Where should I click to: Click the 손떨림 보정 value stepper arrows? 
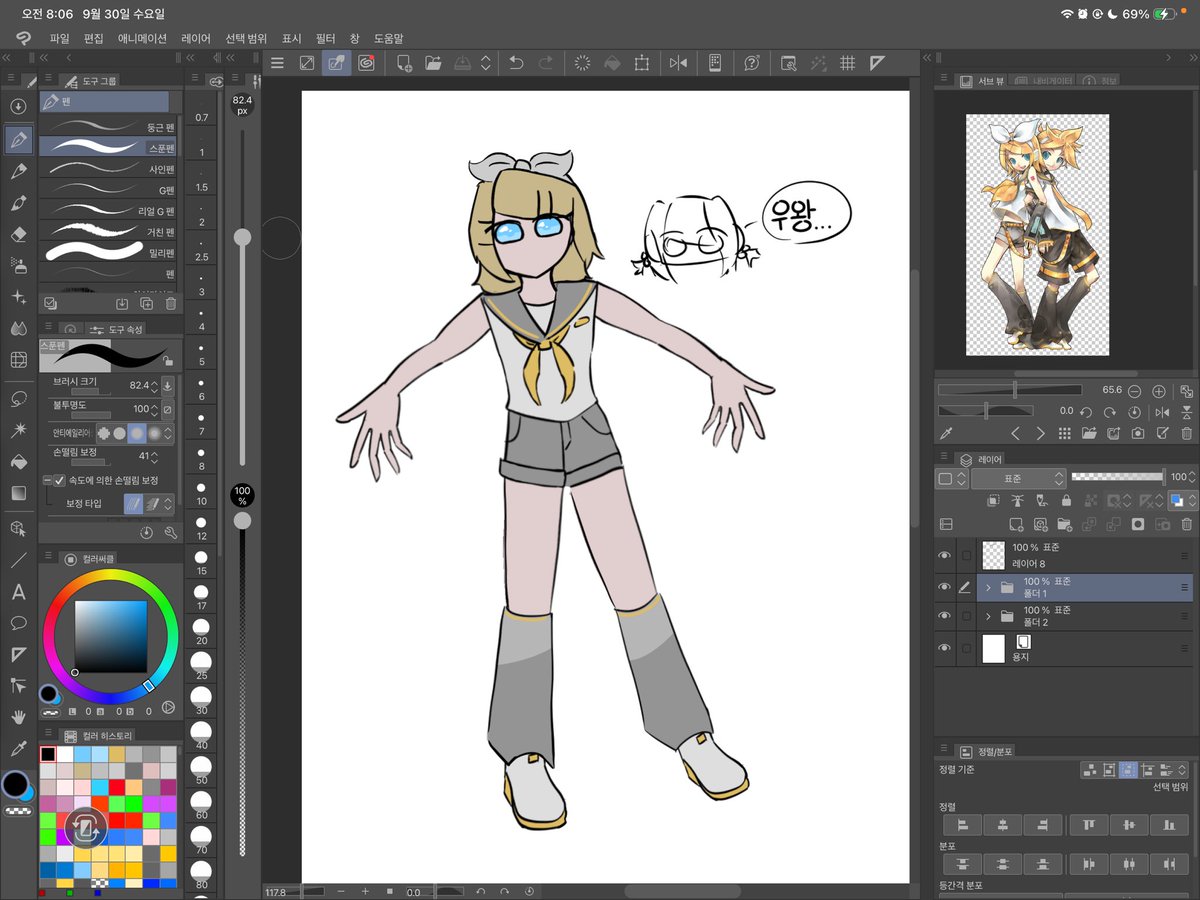click(155, 456)
